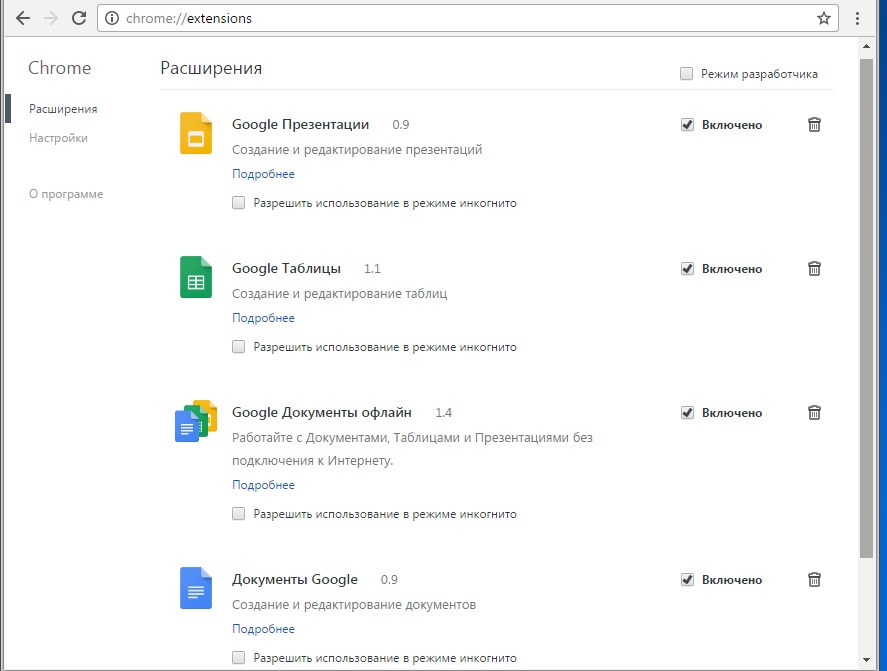
Task: Disable Google Презентации via Включено checkbox
Action: [687, 124]
